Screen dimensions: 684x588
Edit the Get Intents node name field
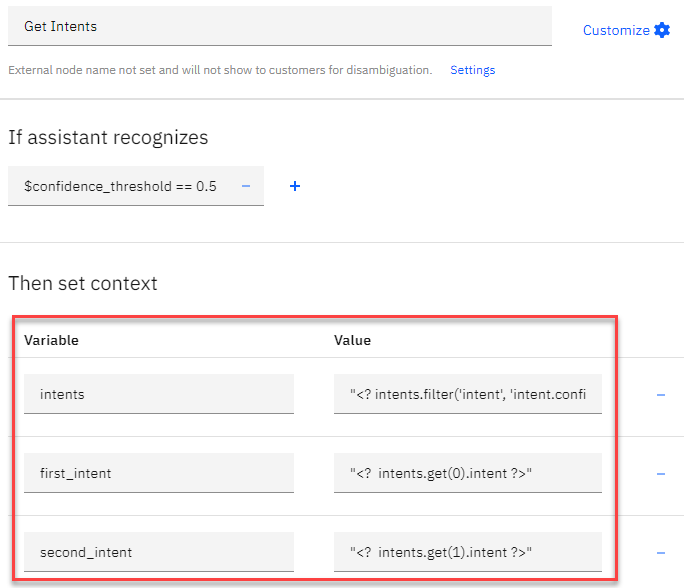[x=280, y=26]
